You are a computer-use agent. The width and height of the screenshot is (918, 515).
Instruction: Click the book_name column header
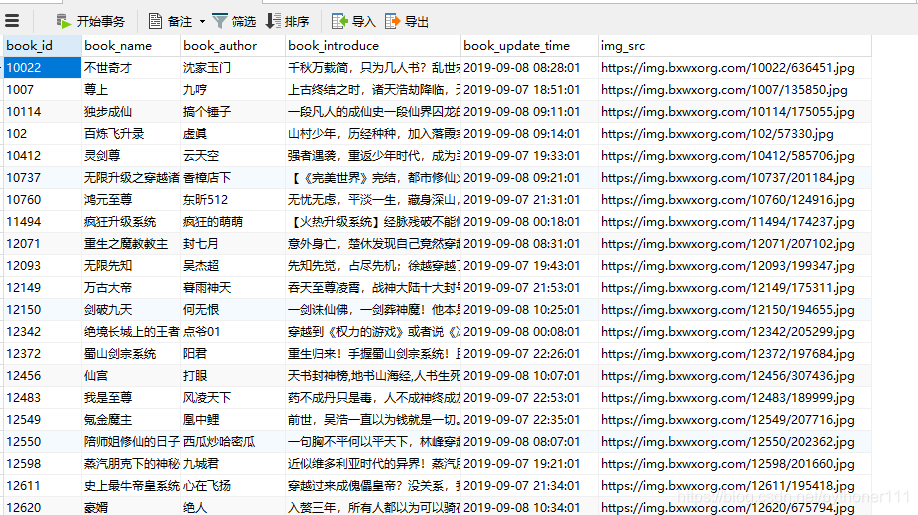pyautogui.click(x=131, y=46)
